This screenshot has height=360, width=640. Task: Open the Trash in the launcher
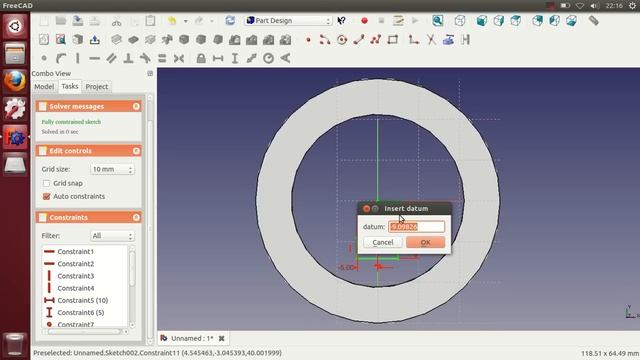point(15,344)
